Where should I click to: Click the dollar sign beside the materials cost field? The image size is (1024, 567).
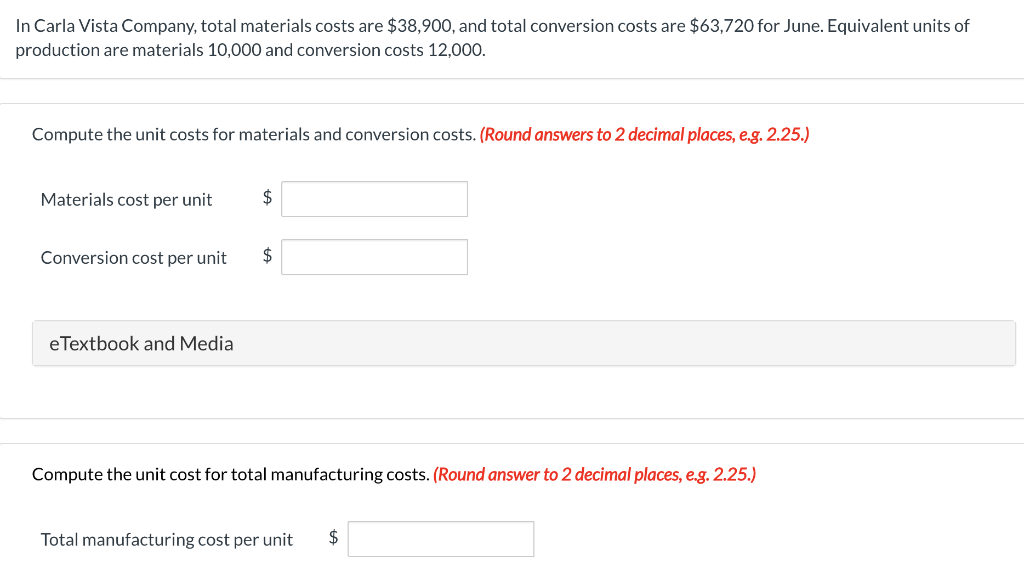point(267,199)
